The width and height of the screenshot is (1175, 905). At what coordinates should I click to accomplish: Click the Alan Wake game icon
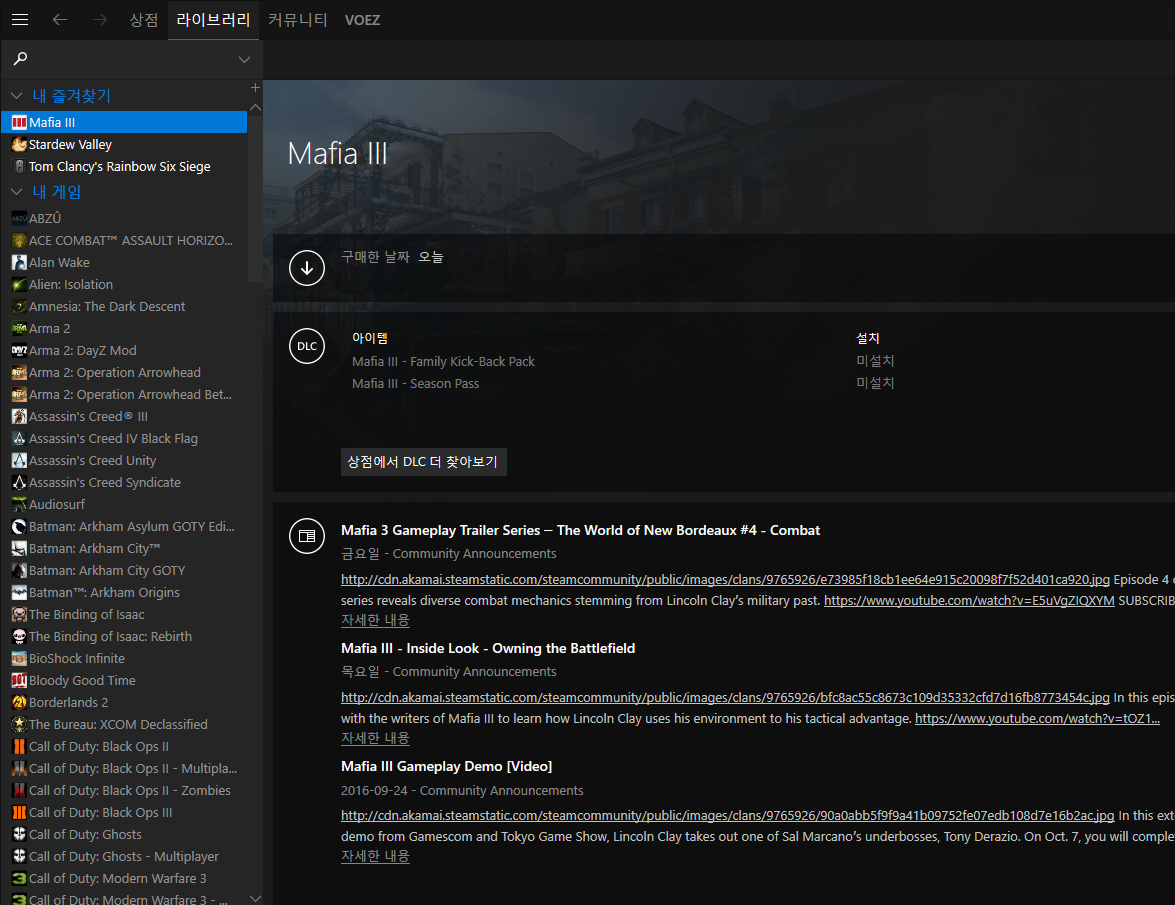tap(19, 262)
